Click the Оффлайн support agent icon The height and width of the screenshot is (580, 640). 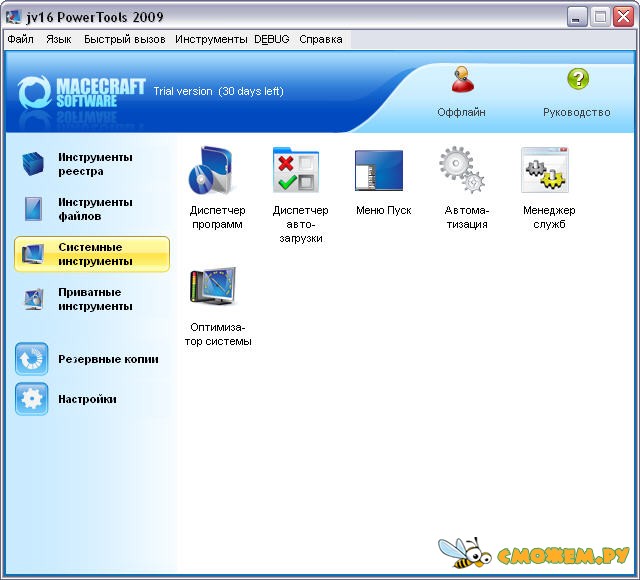(462, 80)
